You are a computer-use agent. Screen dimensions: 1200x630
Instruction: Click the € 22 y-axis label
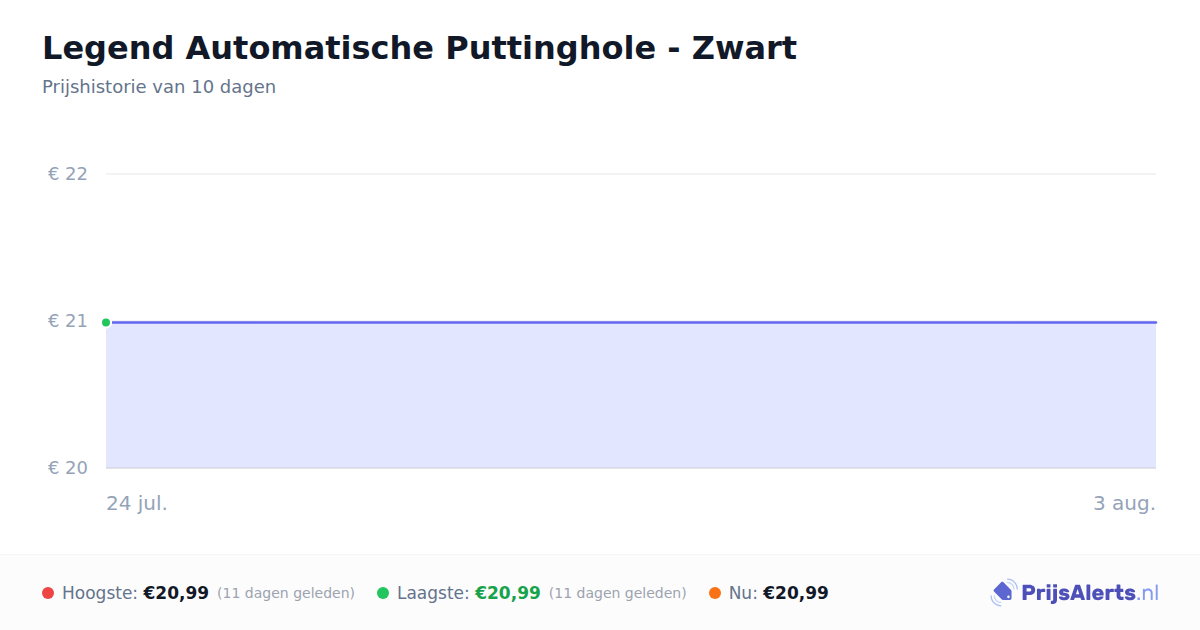click(x=68, y=174)
